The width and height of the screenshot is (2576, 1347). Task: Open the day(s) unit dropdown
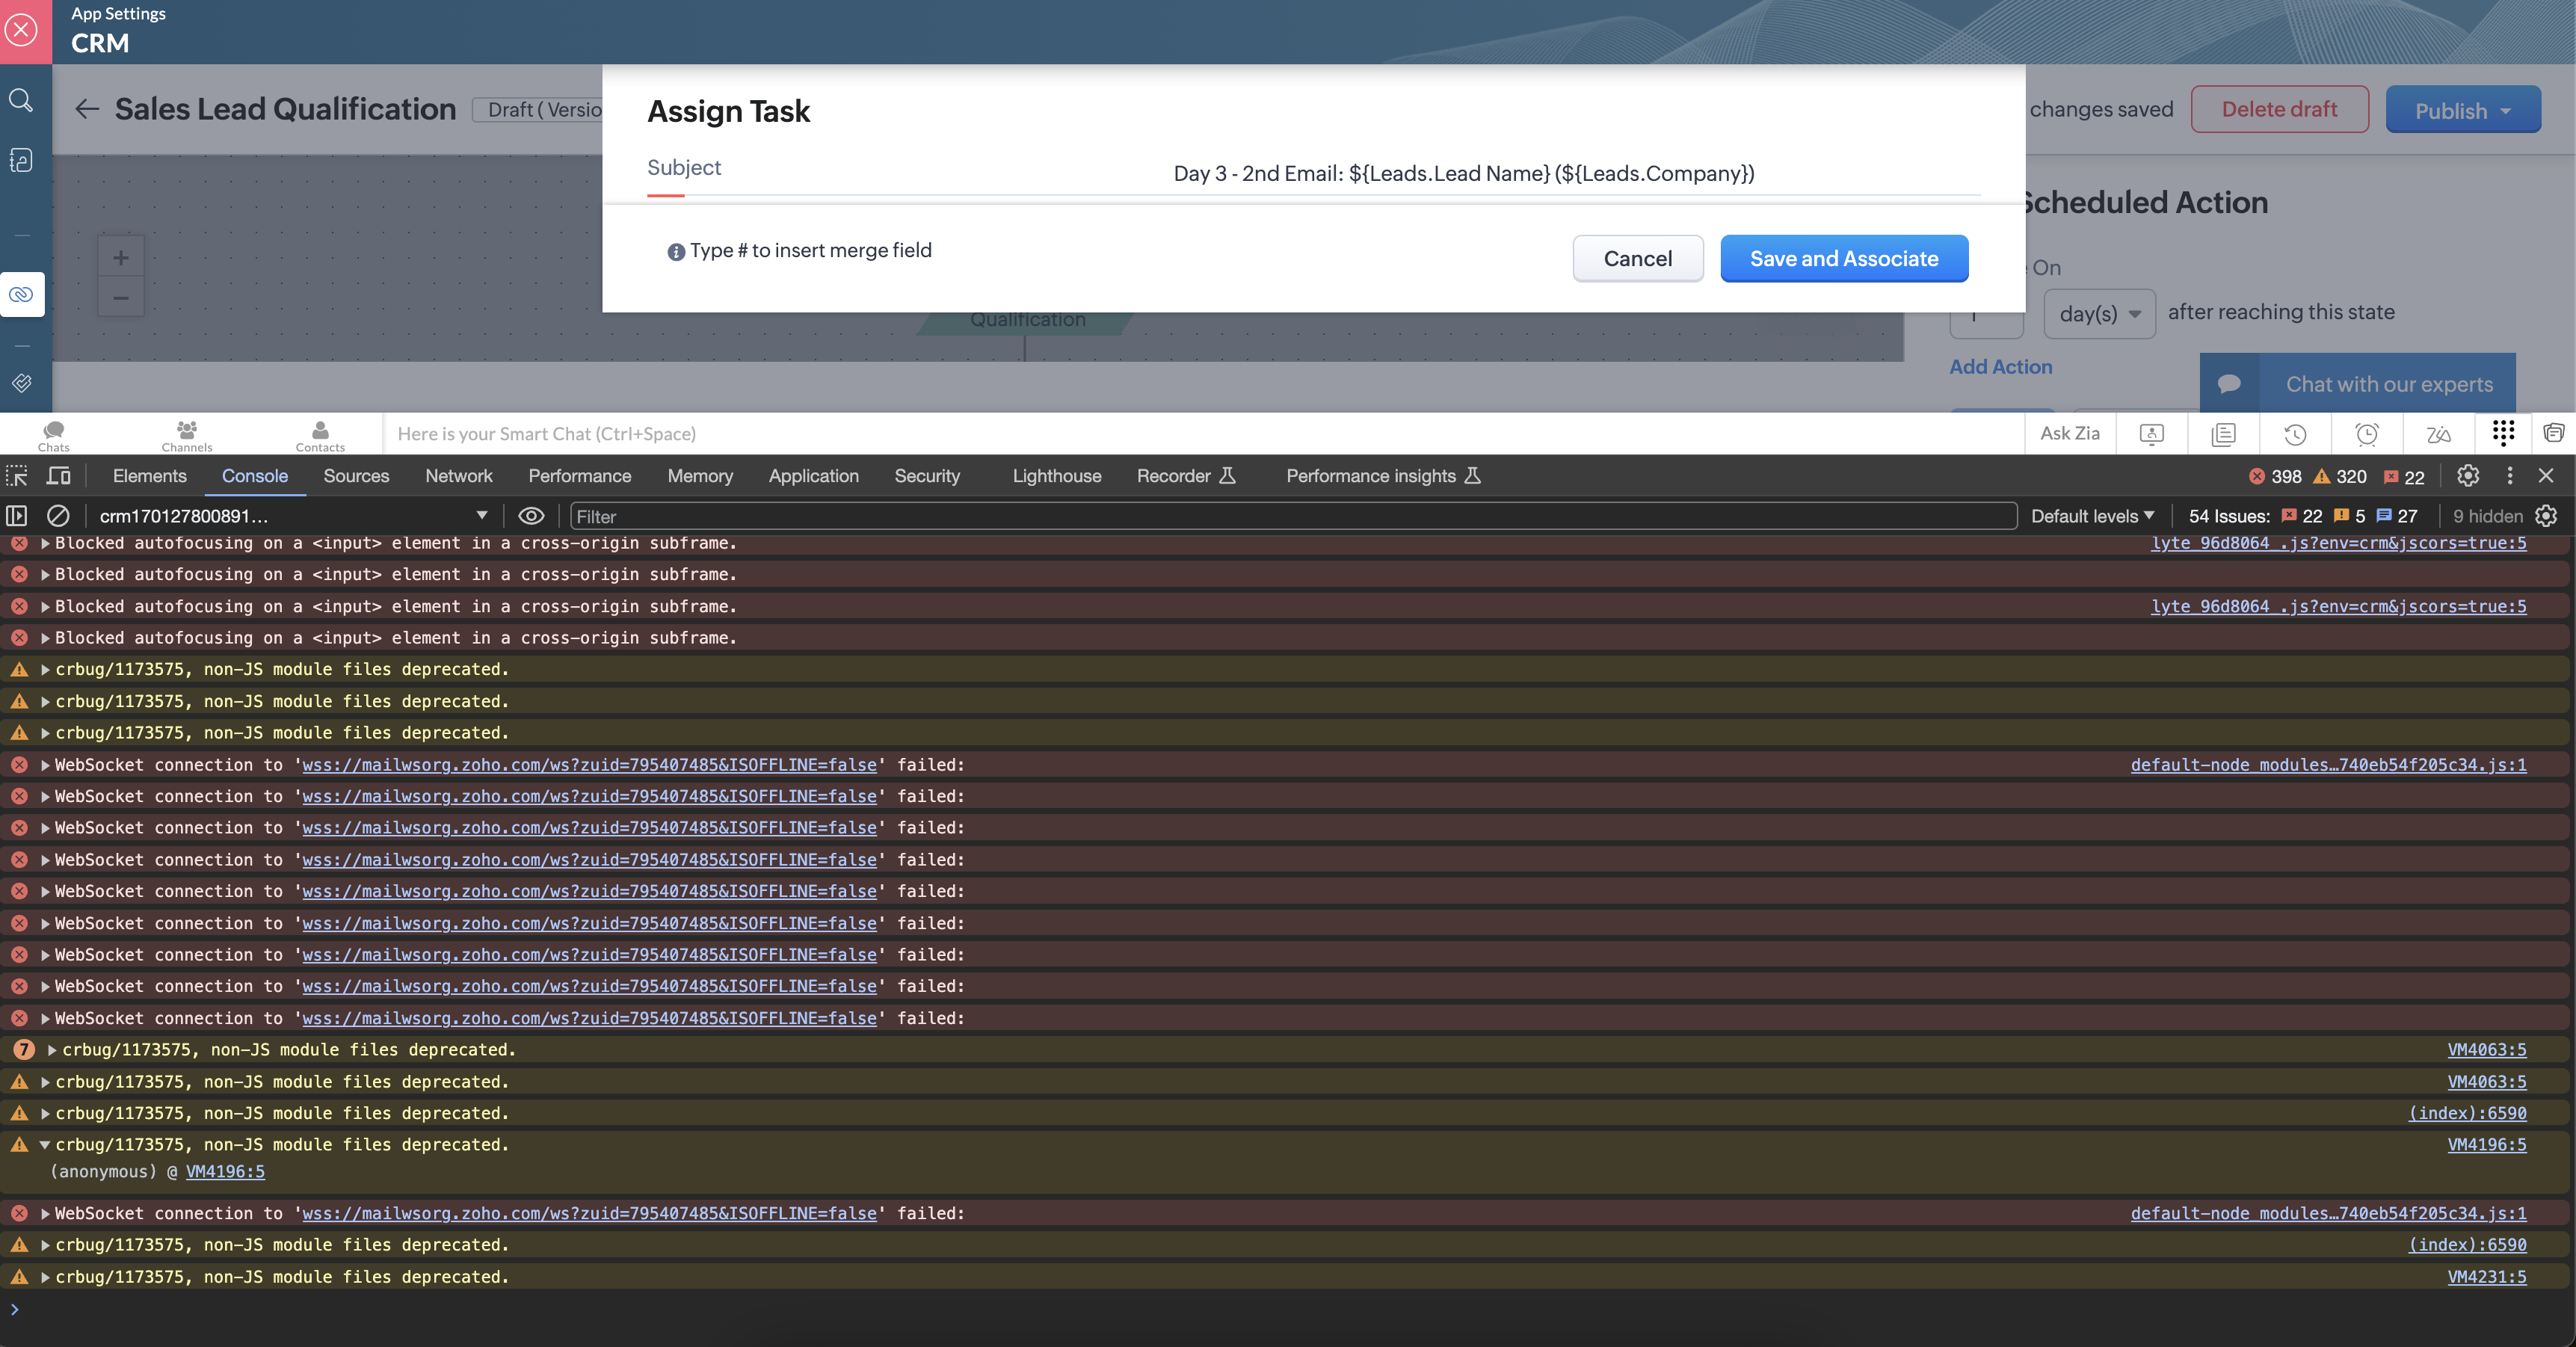point(2099,314)
